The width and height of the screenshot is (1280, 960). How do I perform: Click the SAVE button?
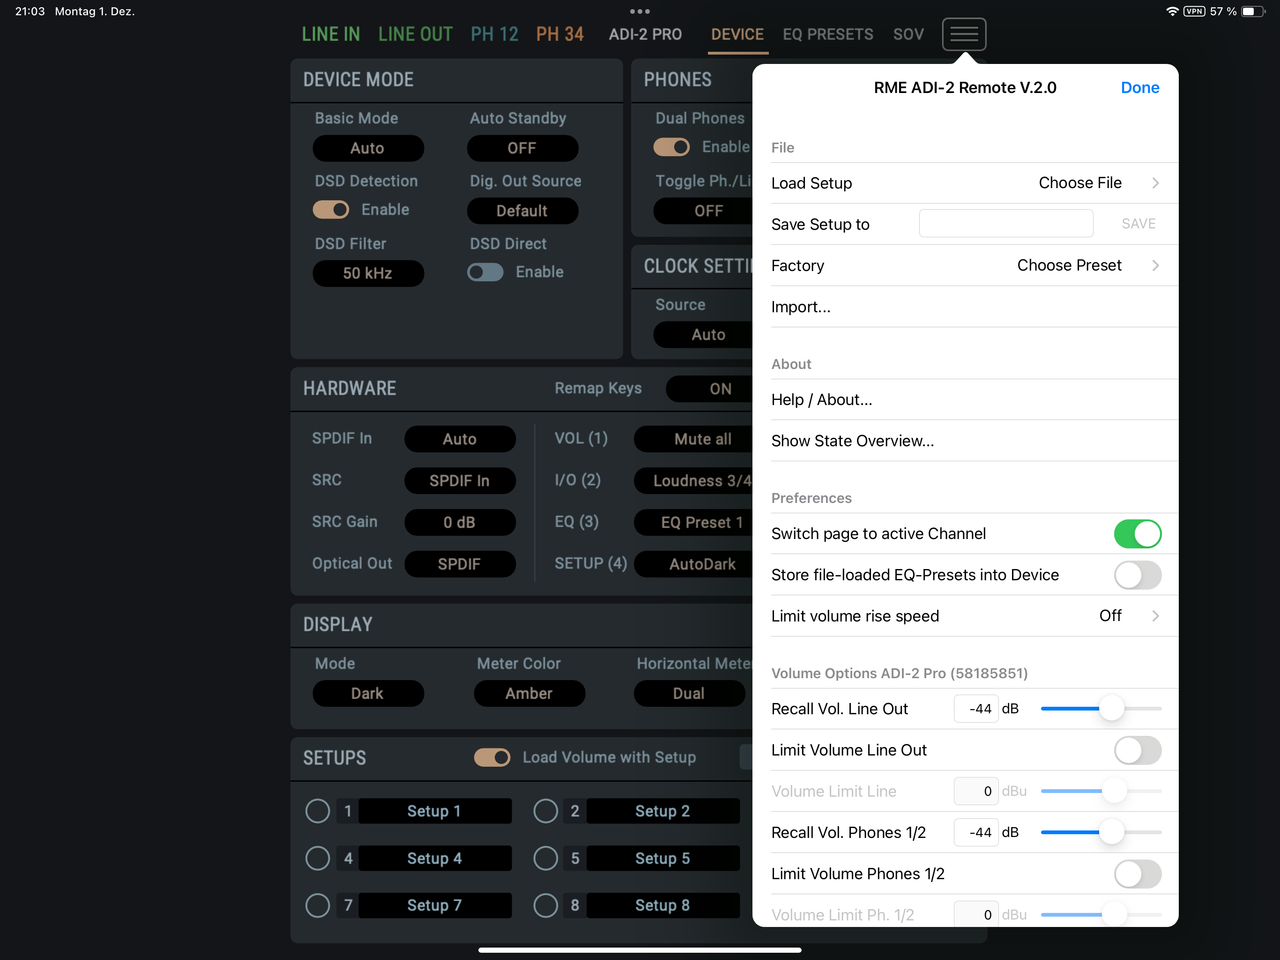coord(1138,224)
